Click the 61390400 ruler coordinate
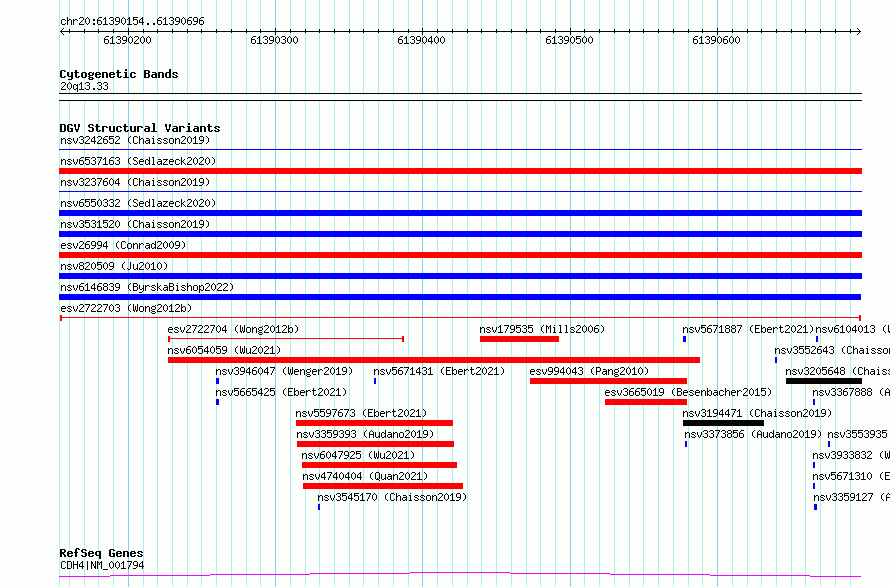Screen dimensions: 890x587 [421, 40]
